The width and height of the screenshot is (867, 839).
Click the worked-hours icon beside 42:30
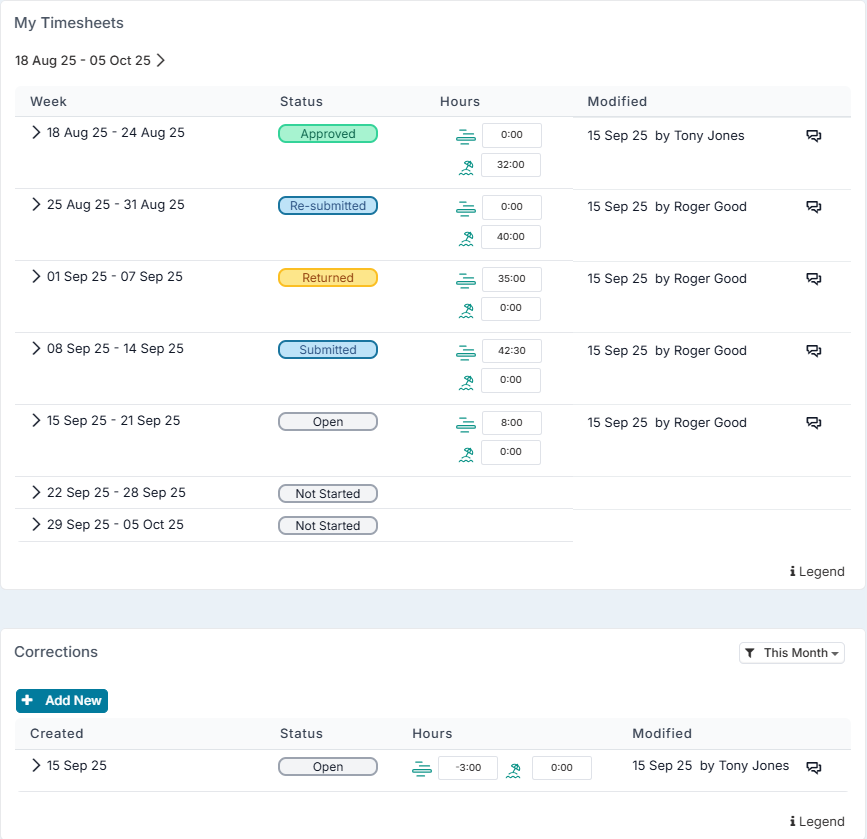pyautogui.click(x=466, y=351)
